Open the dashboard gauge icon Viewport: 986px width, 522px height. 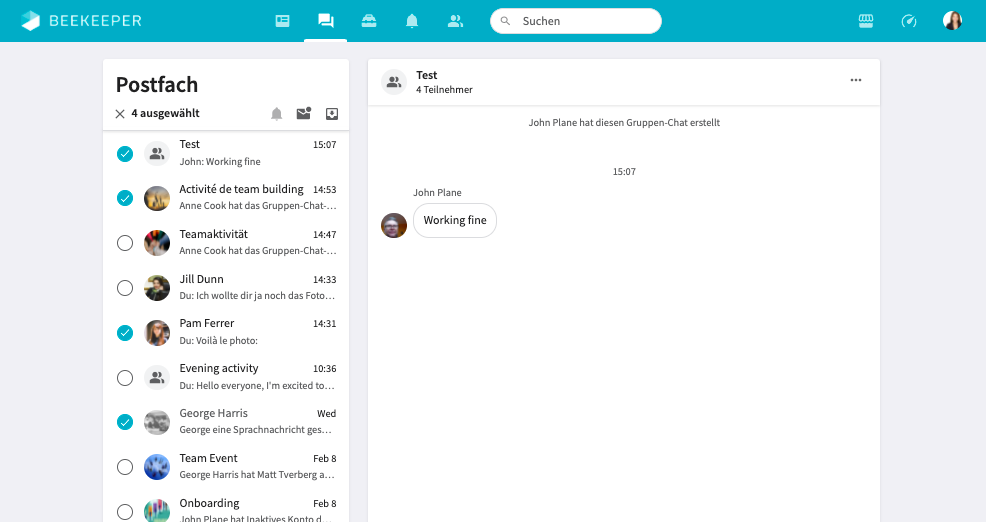[909, 21]
